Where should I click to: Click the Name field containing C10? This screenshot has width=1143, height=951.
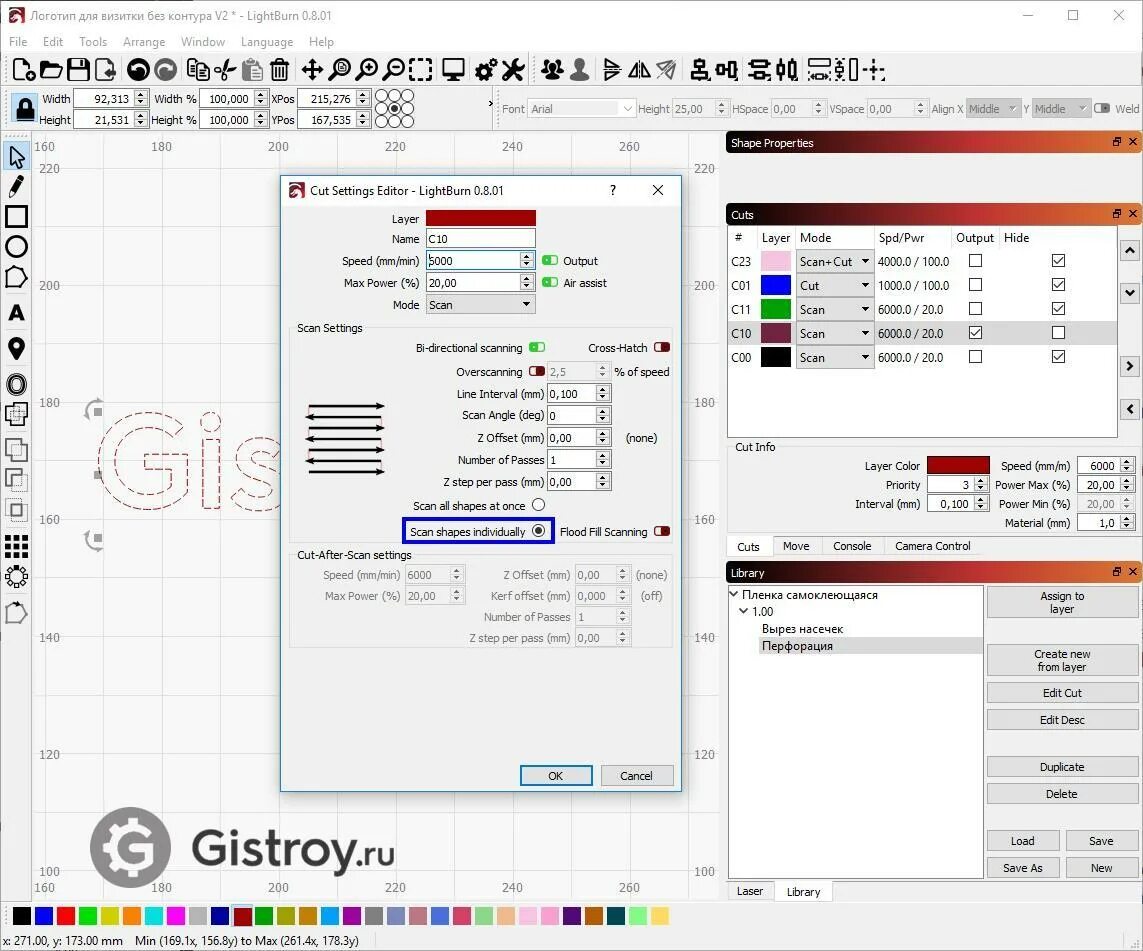480,238
